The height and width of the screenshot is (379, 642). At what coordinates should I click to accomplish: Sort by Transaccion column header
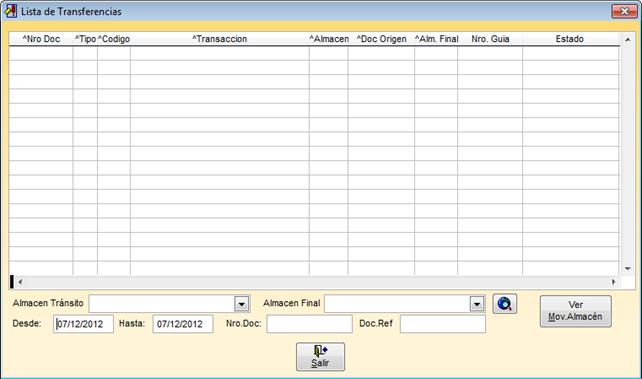click(219, 39)
